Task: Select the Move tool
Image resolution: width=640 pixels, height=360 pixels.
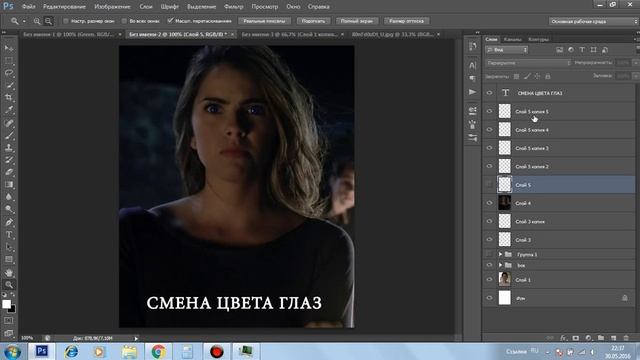Action: click(x=9, y=49)
